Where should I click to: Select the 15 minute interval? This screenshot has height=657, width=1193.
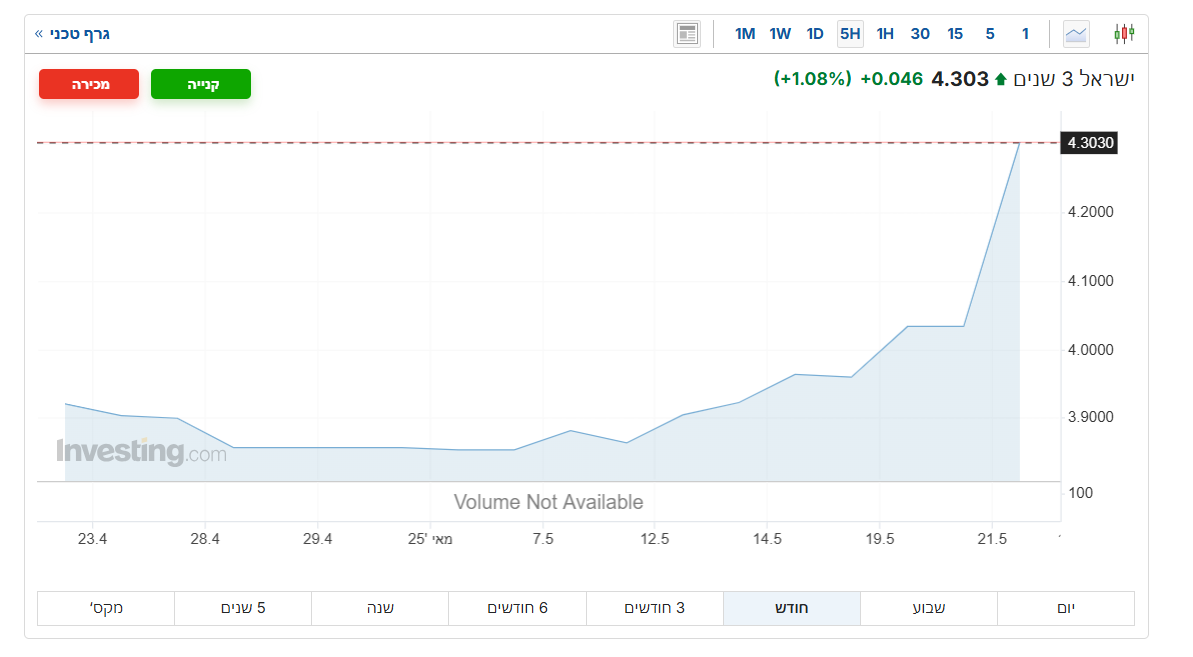(x=955, y=34)
